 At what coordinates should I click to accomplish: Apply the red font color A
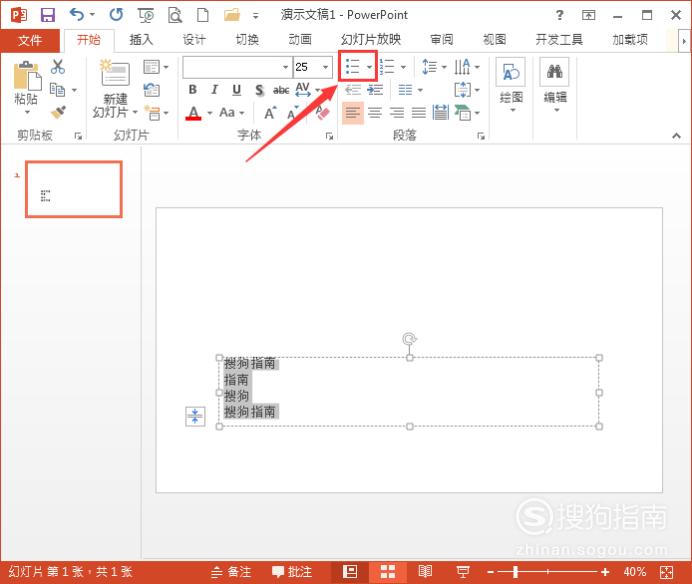tap(193, 113)
